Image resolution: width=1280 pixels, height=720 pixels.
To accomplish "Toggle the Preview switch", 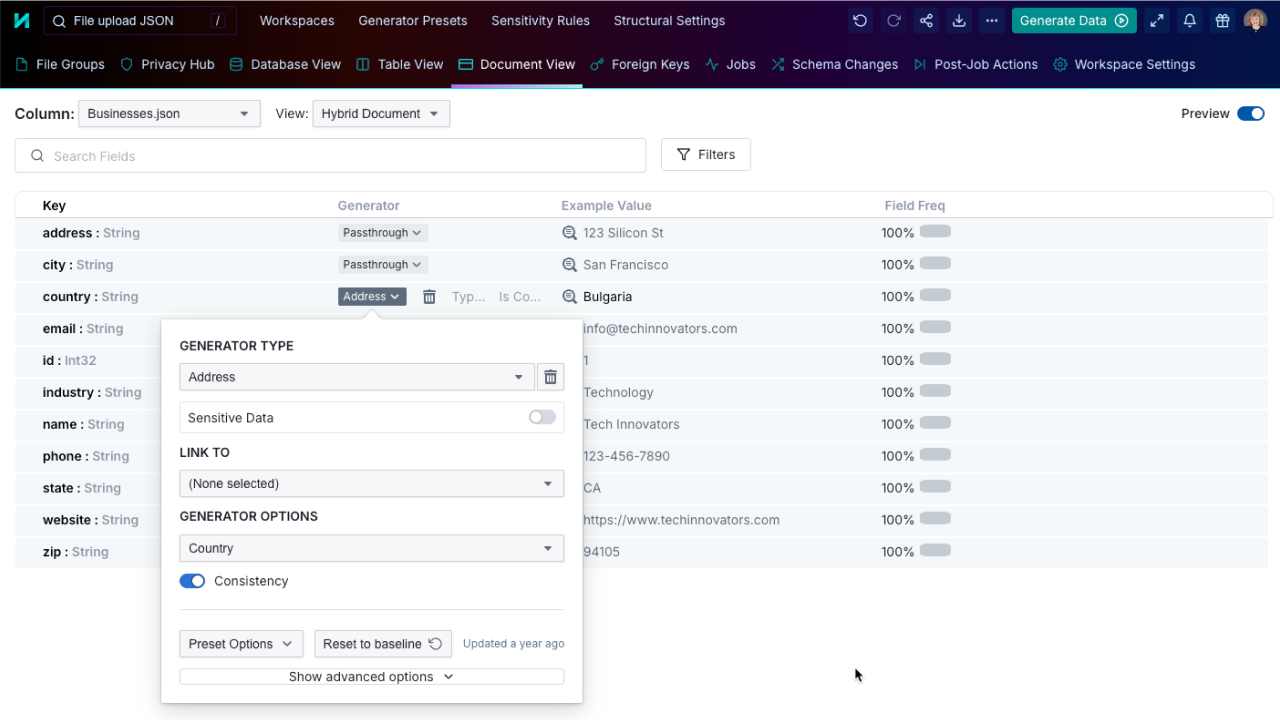I will click(1251, 114).
